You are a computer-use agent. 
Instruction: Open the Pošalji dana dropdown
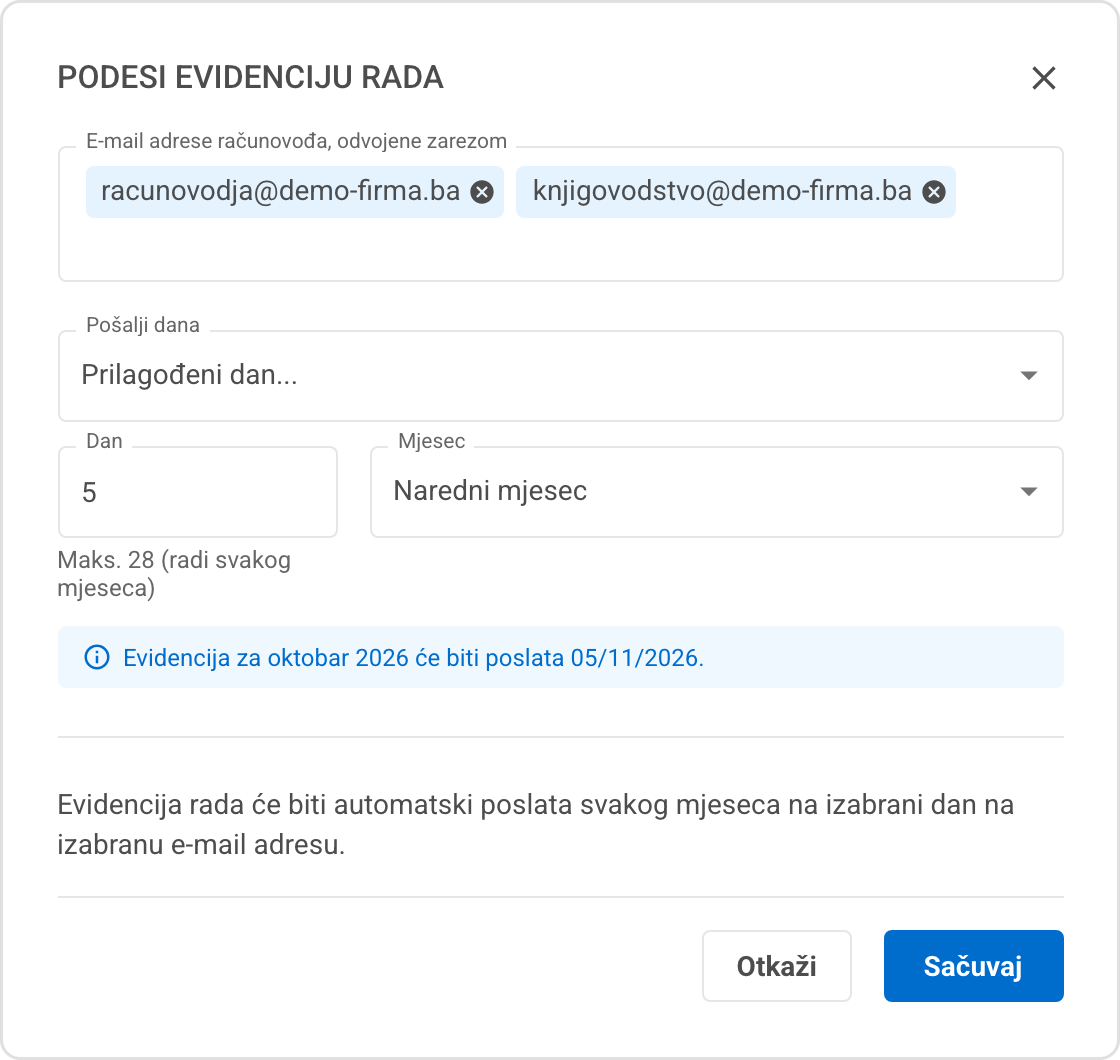(561, 376)
